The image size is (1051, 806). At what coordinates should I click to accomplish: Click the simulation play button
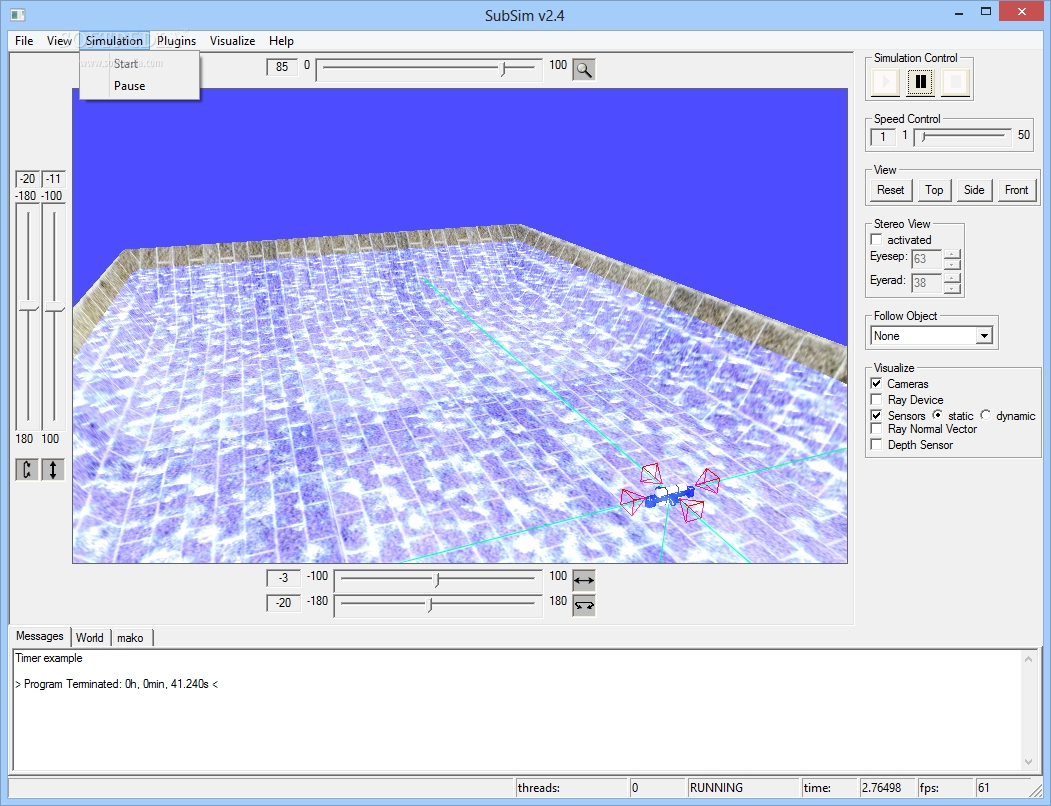click(x=886, y=82)
